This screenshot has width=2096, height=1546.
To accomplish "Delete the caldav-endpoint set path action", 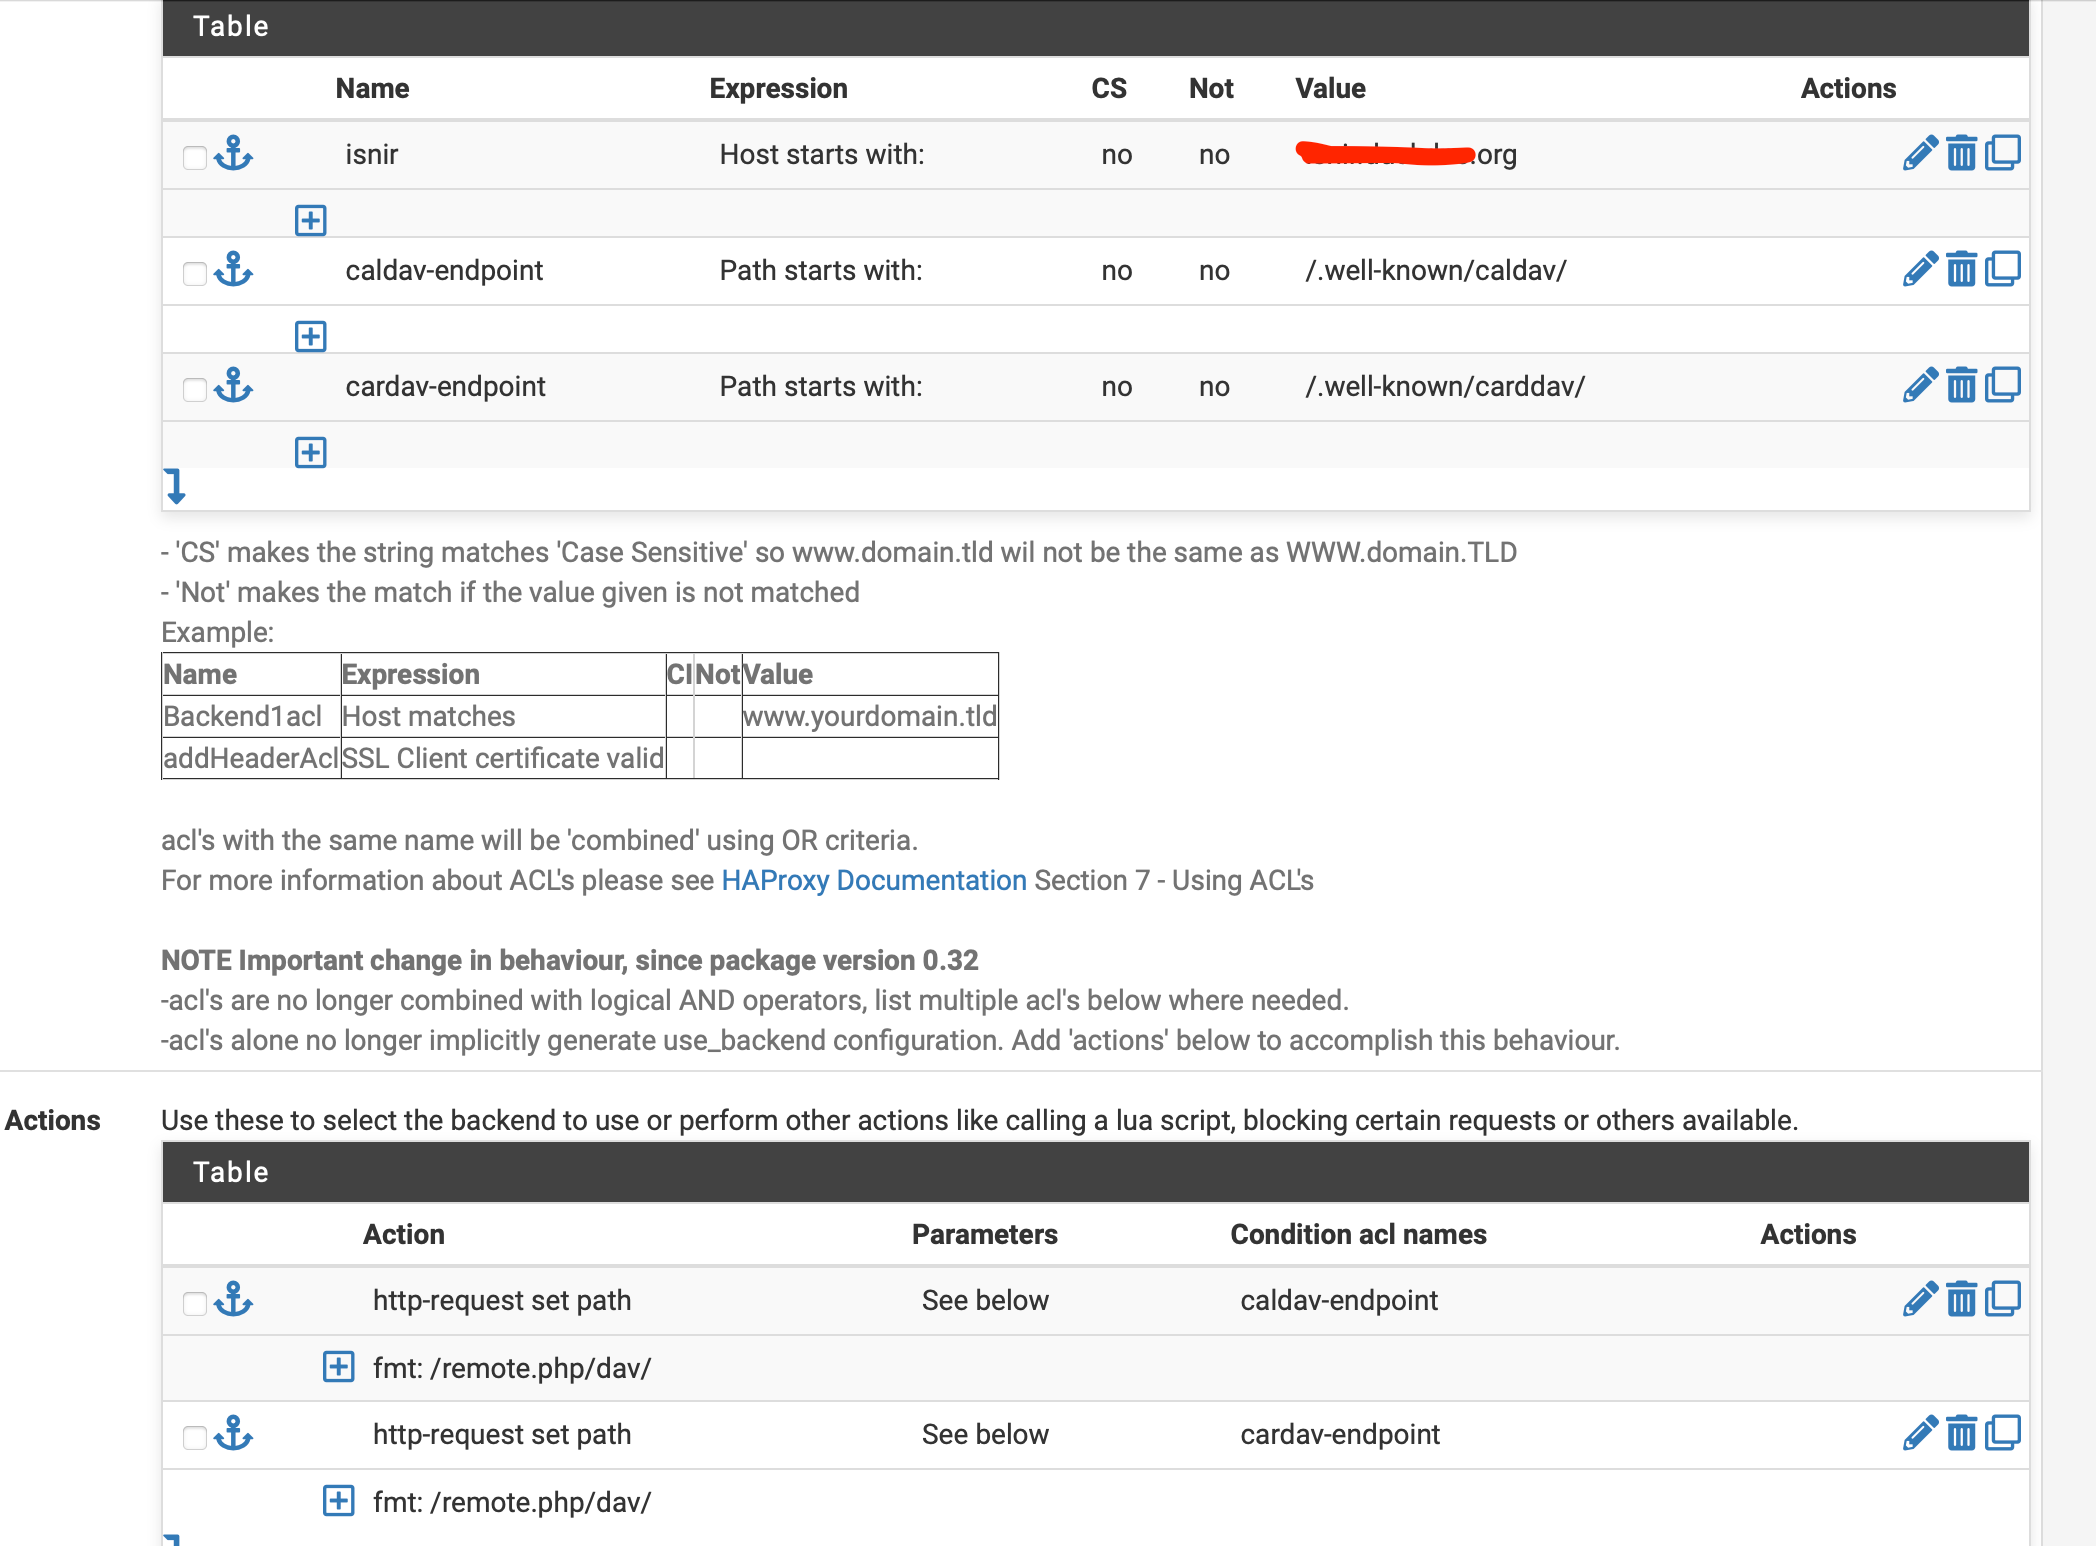I will point(1961,1300).
